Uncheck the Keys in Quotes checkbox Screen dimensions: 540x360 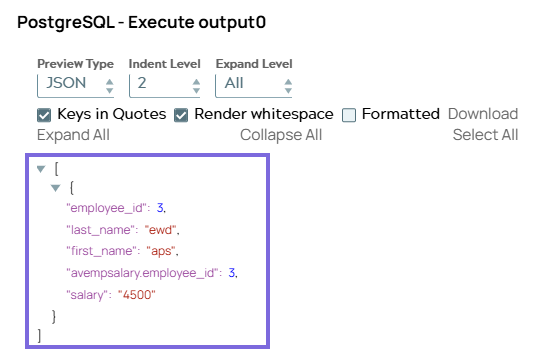(x=44, y=115)
